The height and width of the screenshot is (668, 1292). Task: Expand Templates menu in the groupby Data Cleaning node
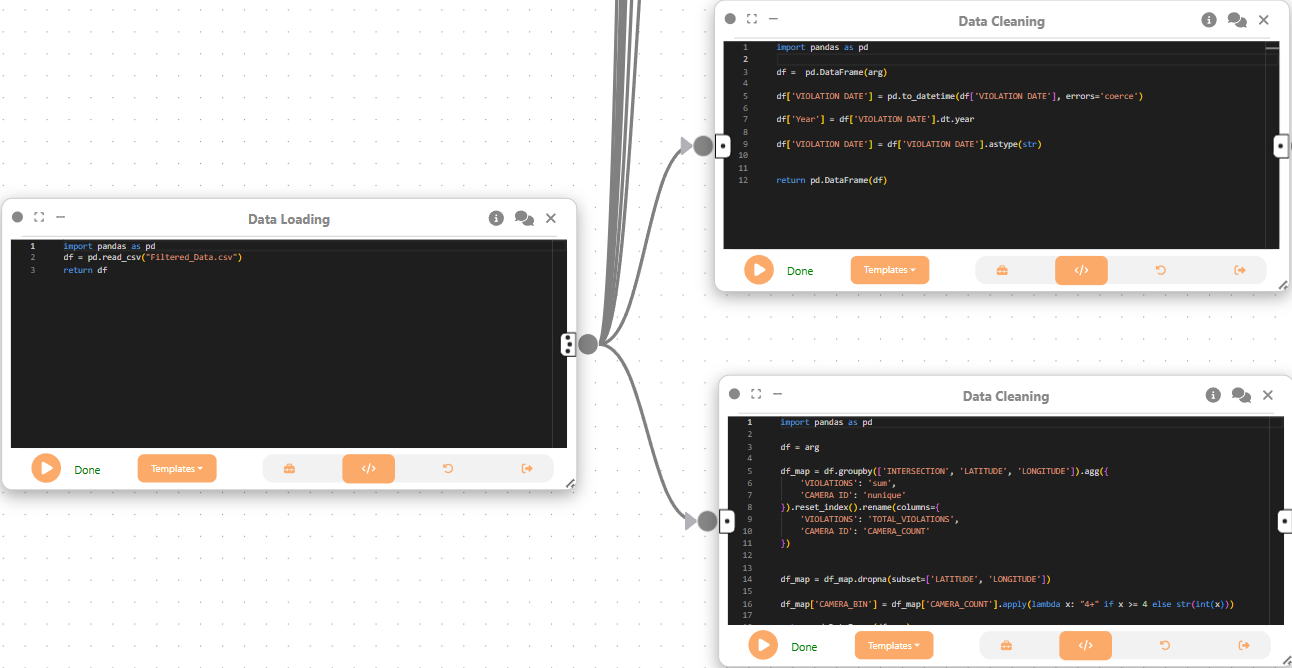[x=894, y=646]
